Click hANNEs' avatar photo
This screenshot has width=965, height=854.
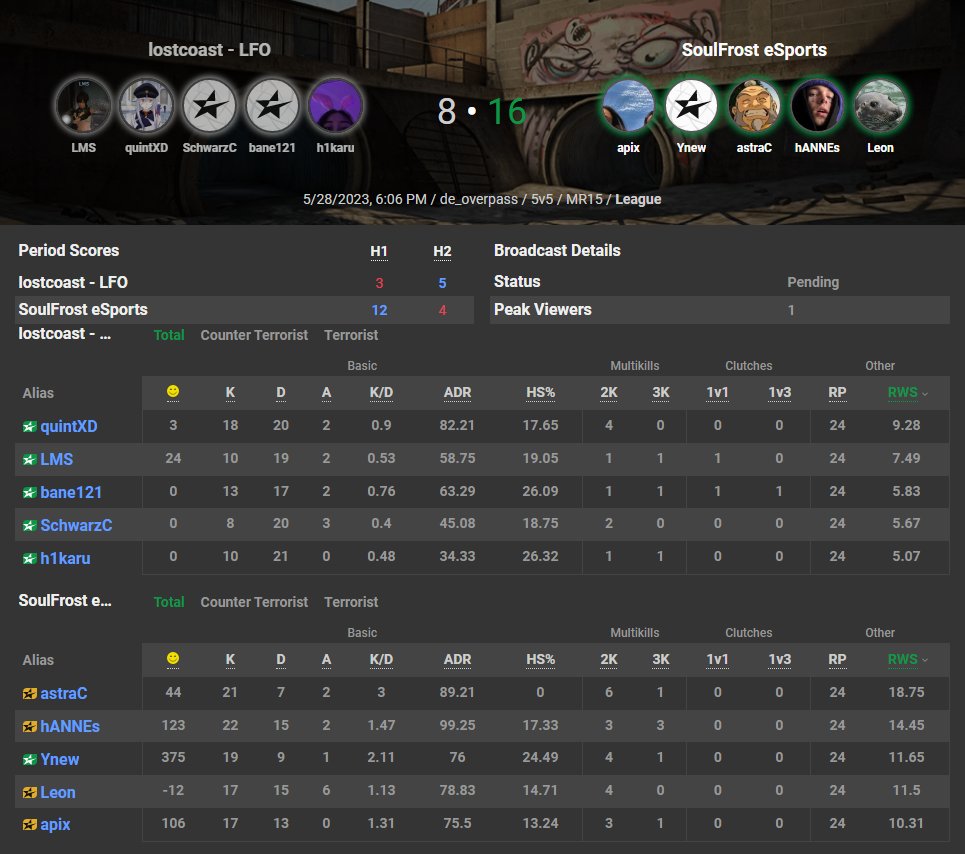(816, 104)
